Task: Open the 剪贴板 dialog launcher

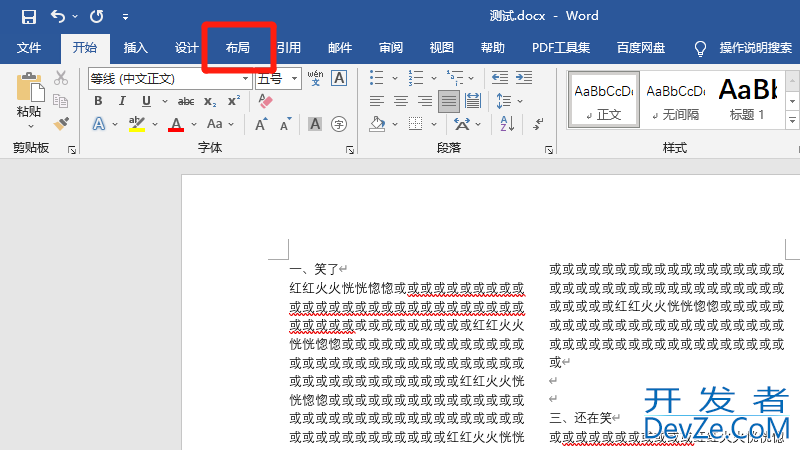Action: (x=72, y=149)
